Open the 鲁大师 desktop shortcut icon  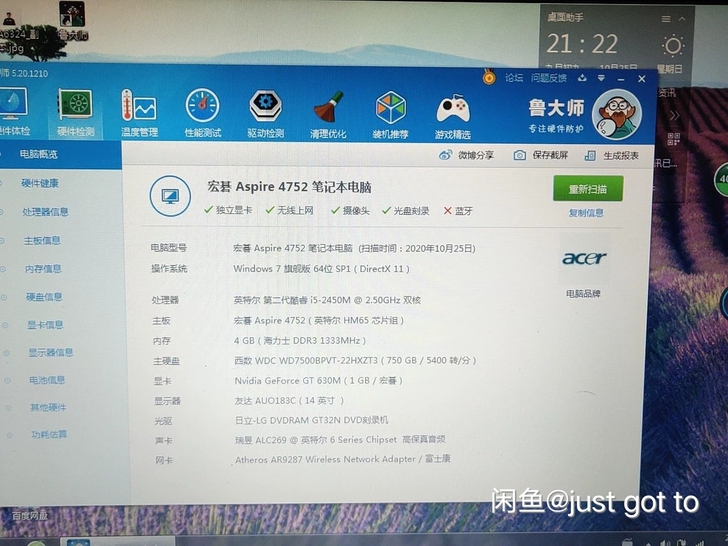[x=72, y=20]
